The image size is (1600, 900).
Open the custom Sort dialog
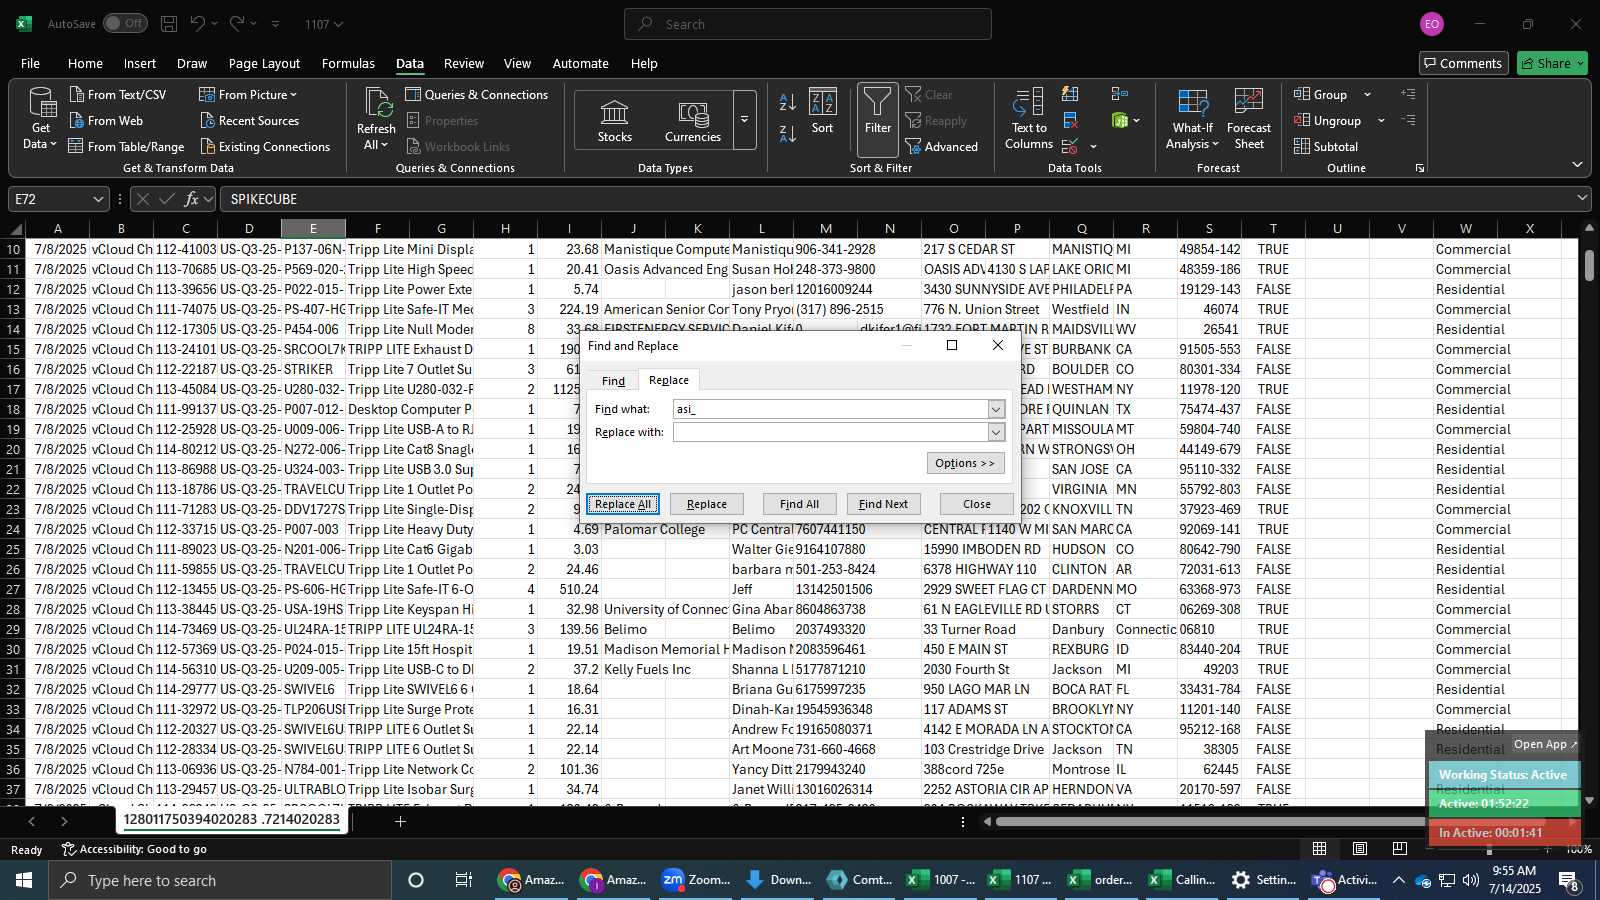click(x=822, y=111)
